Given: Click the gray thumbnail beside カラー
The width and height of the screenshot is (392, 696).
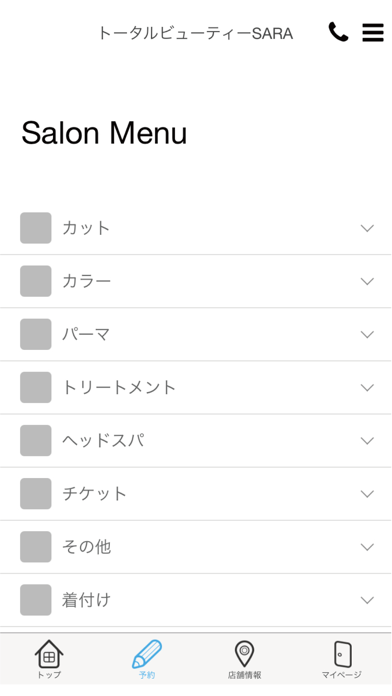Looking at the screenshot, I should point(36,281).
